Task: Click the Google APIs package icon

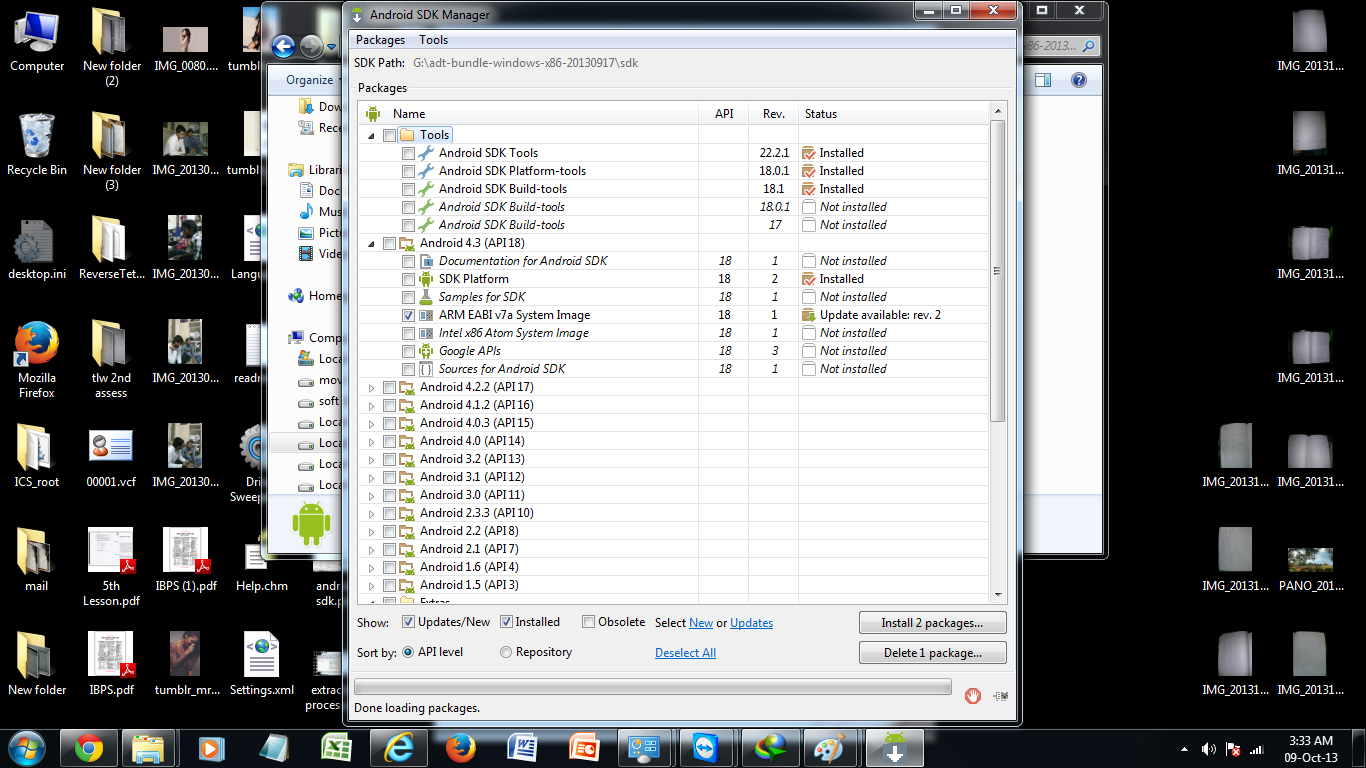Action: tap(426, 351)
